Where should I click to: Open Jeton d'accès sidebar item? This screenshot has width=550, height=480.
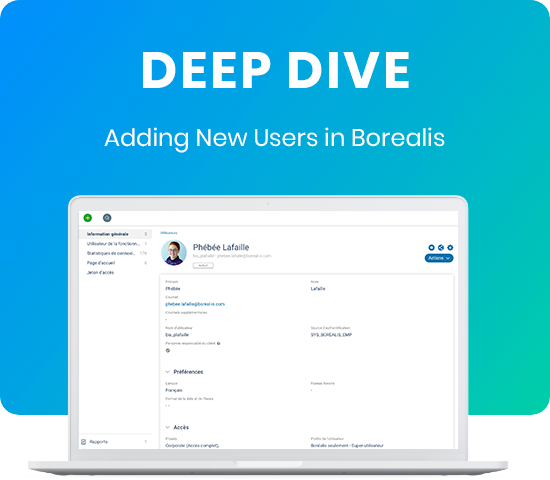(x=116, y=272)
